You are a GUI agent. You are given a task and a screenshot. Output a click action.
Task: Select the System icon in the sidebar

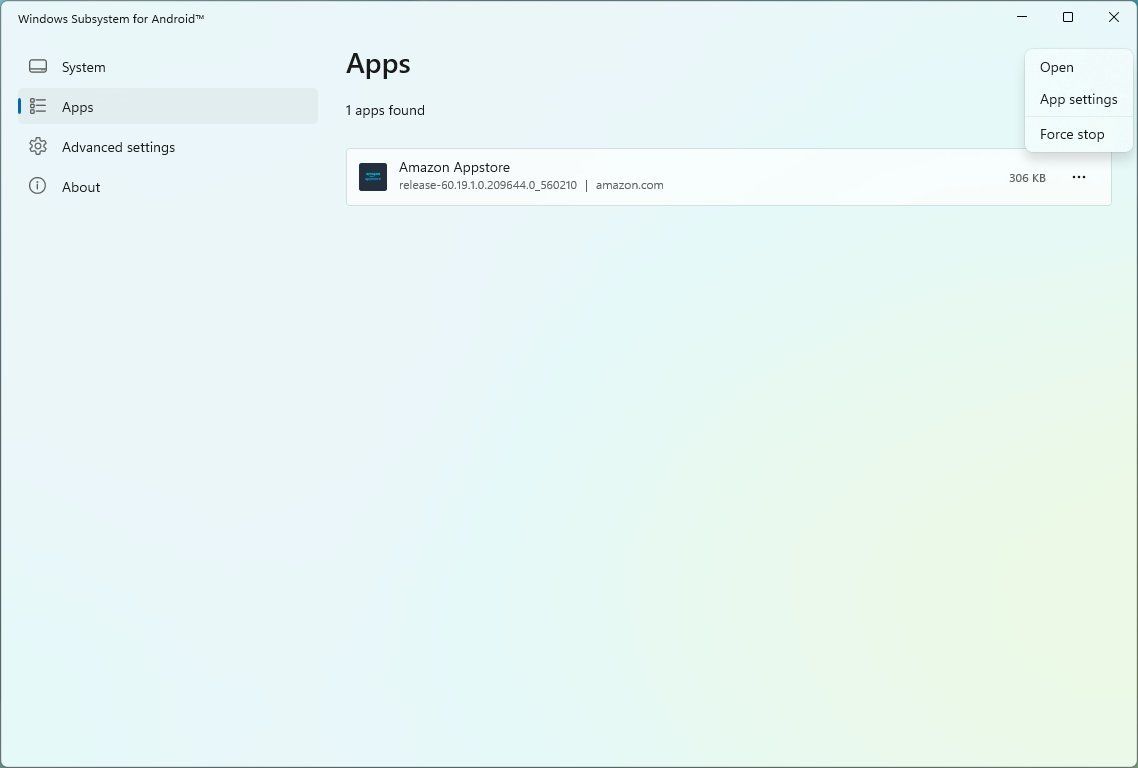(37, 66)
